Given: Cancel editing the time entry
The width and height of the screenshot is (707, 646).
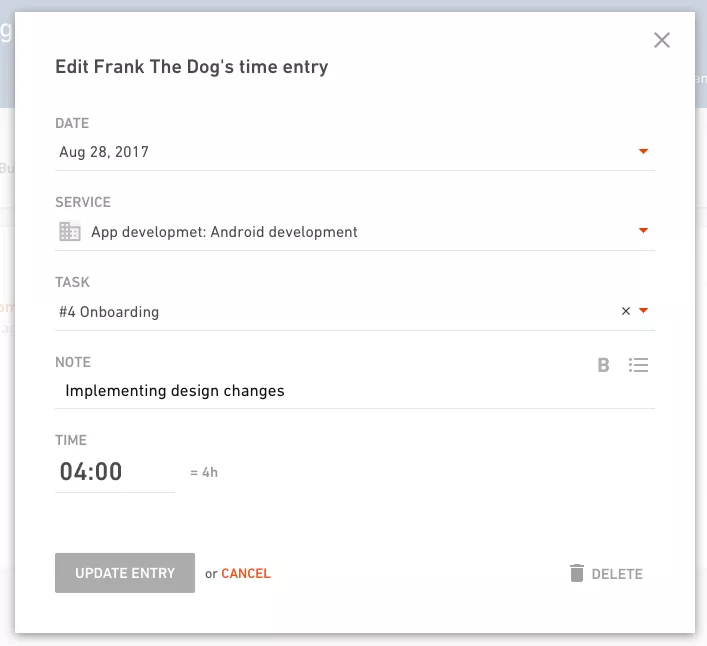Looking at the screenshot, I should tap(246, 573).
